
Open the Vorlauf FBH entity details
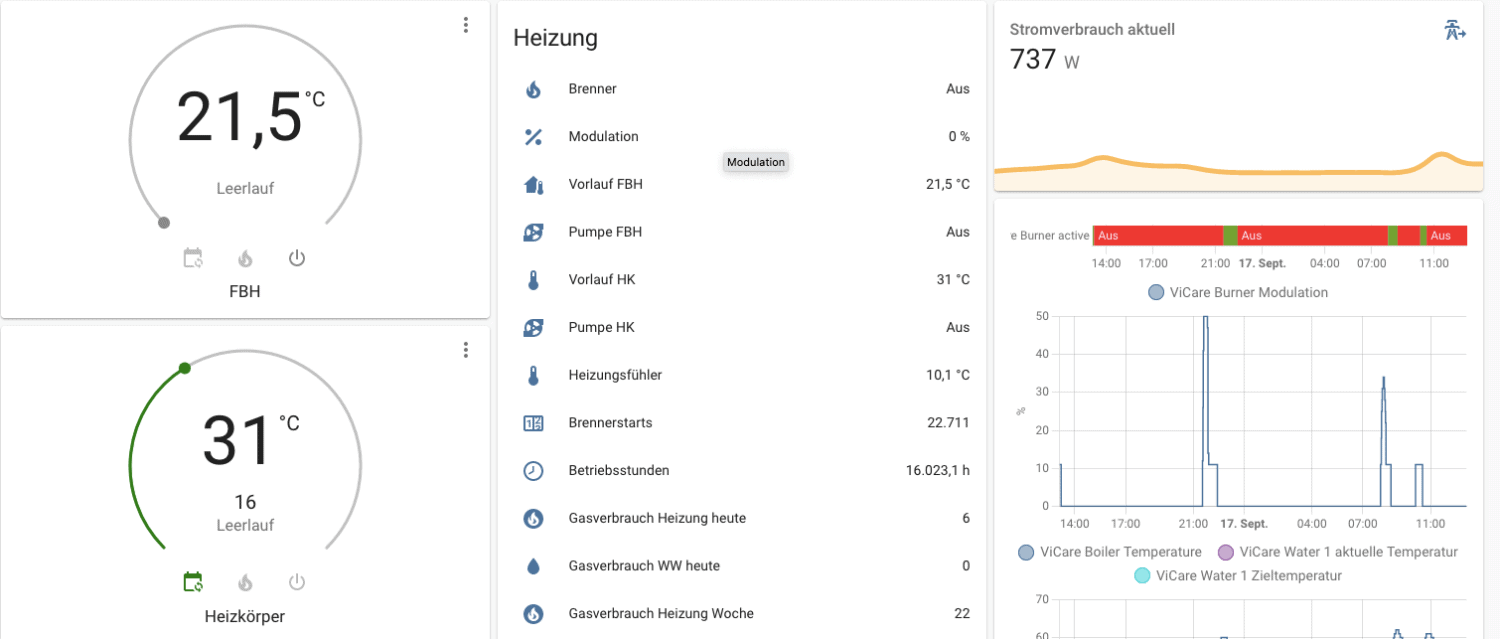pyautogui.click(x=605, y=184)
